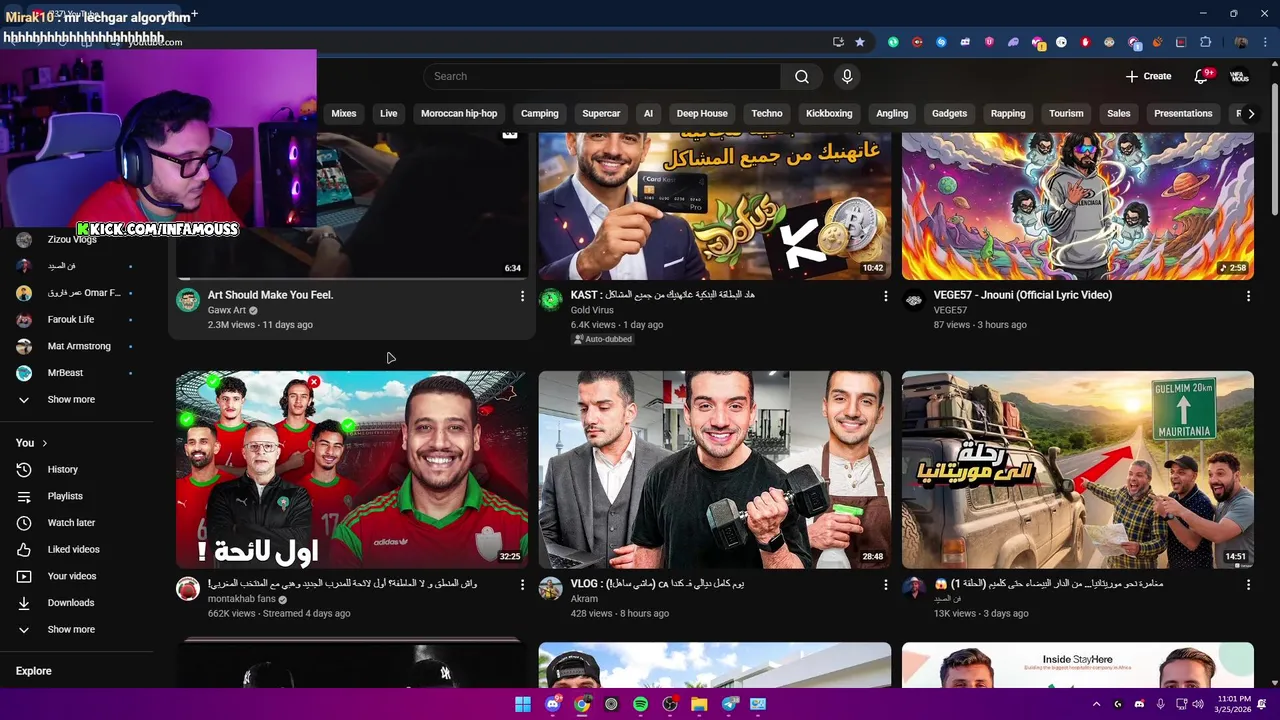Start voice search with microphone icon
1280x720 pixels.
(847, 76)
